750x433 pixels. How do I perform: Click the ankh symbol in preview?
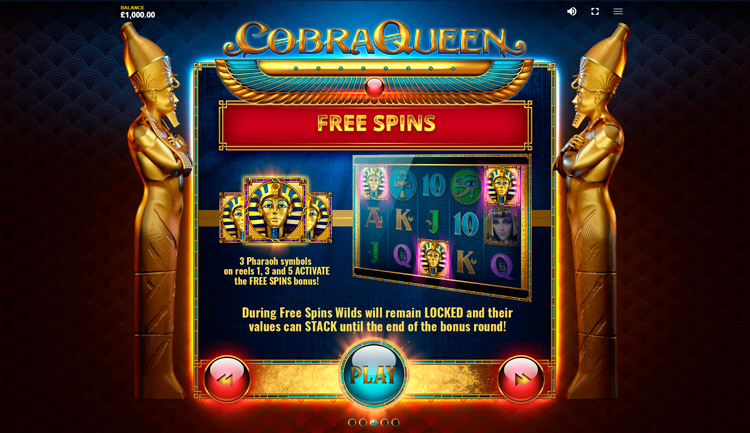[x=402, y=184]
